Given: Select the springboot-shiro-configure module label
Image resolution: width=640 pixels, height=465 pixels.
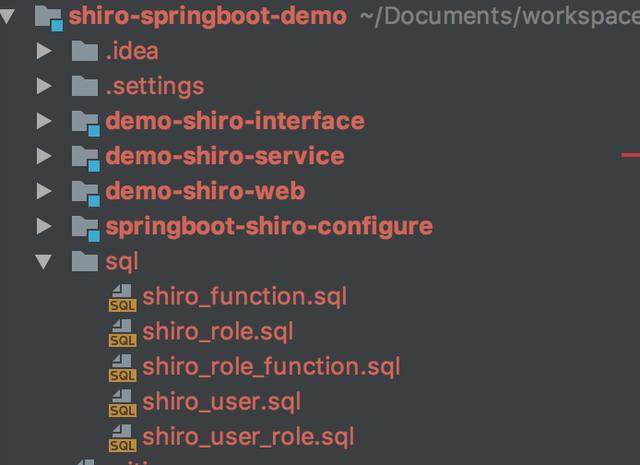Looking at the screenshot, I should point(269,227).
